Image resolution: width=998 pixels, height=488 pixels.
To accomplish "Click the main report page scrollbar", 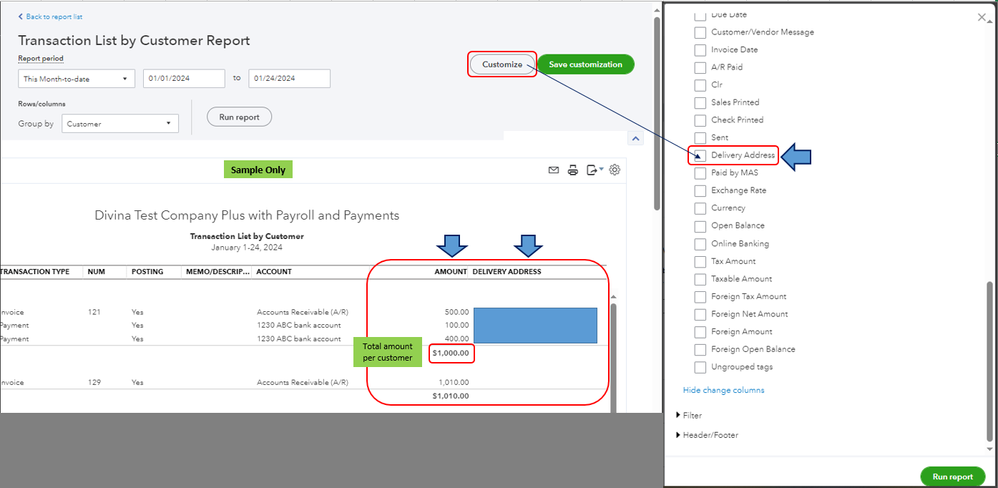I will pyautogui.click(x=657, y=115).
